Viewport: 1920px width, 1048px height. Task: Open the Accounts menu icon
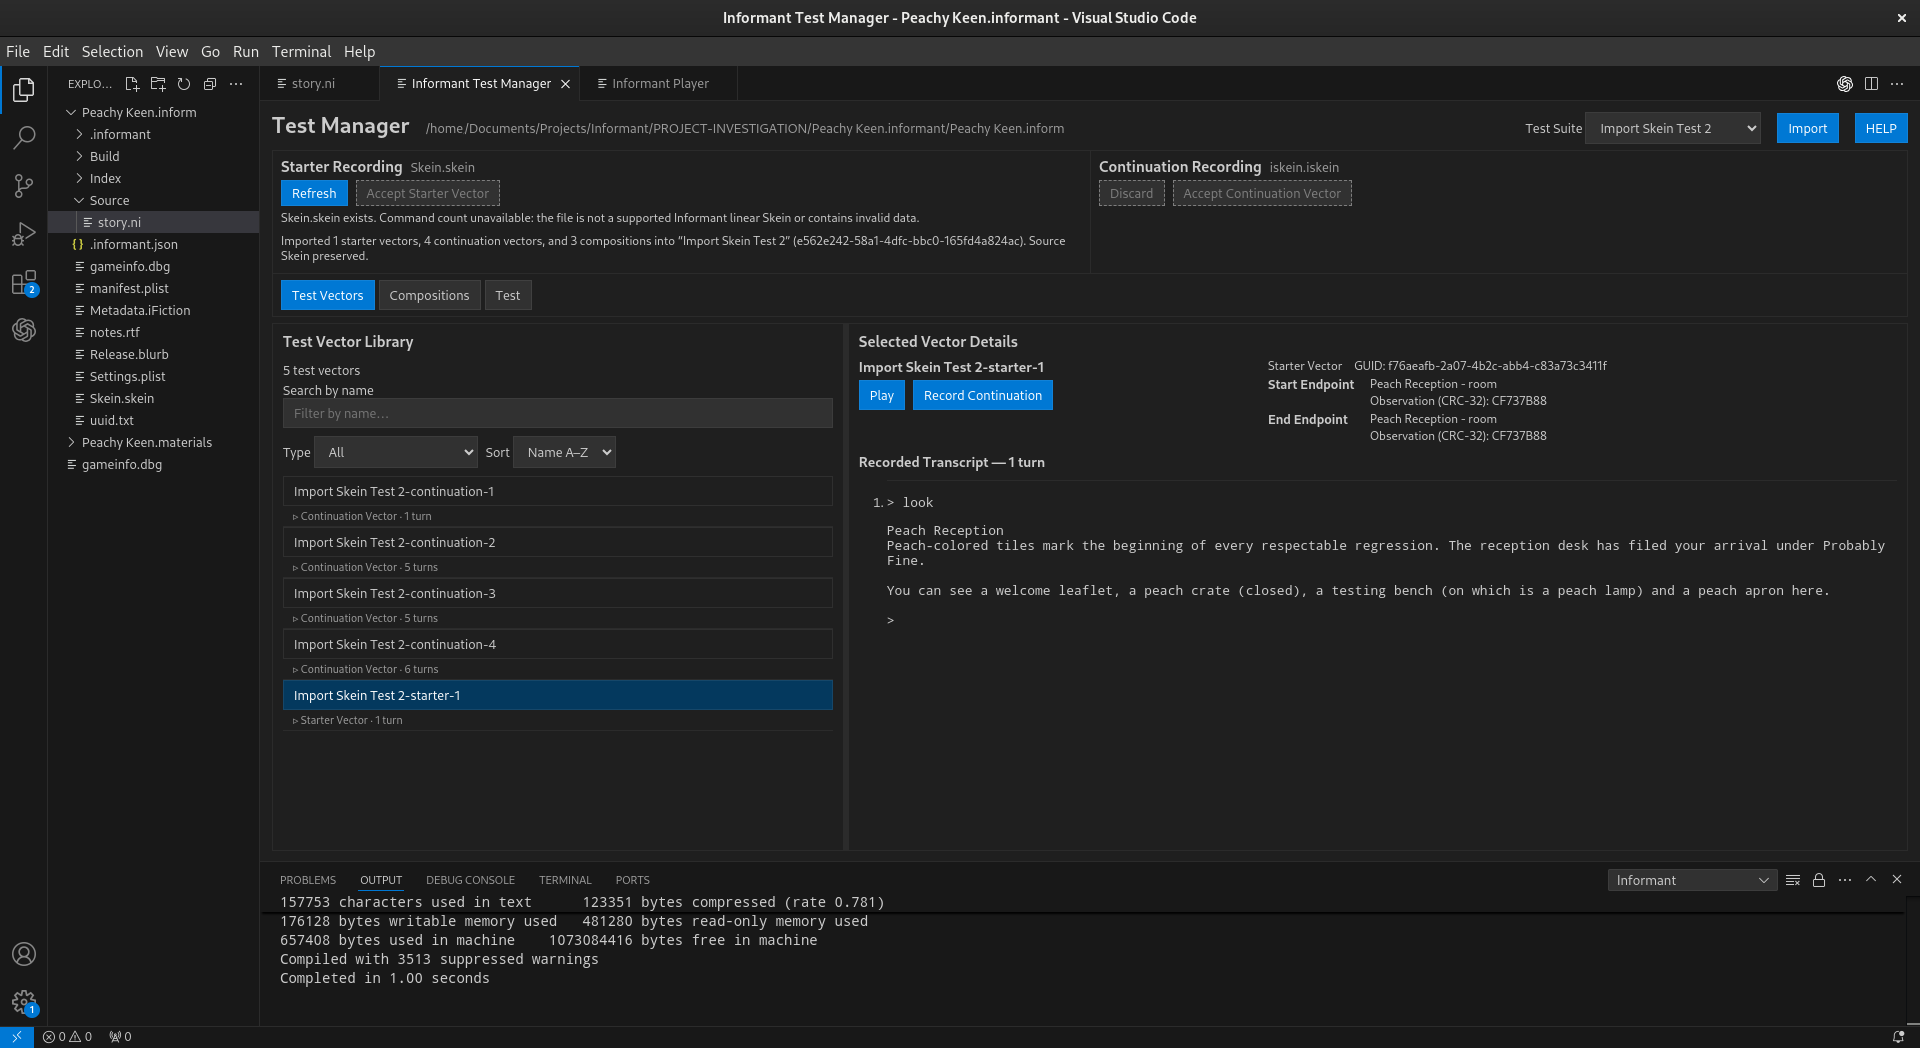tap(24, 954)
